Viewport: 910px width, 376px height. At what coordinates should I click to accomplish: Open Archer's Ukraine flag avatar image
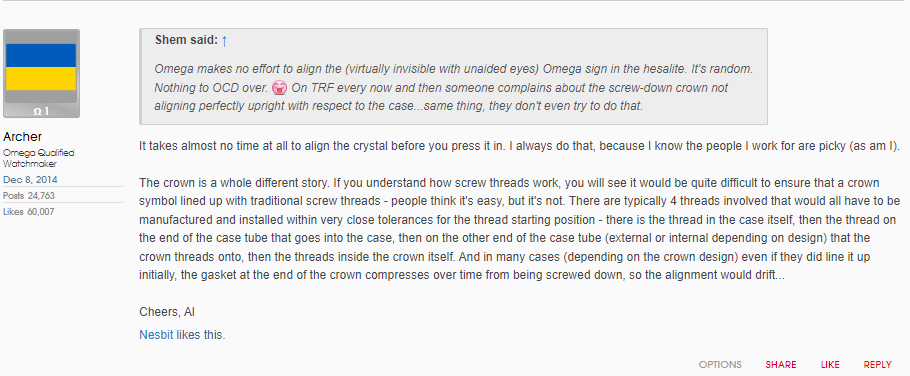click(x=41, y=74)
